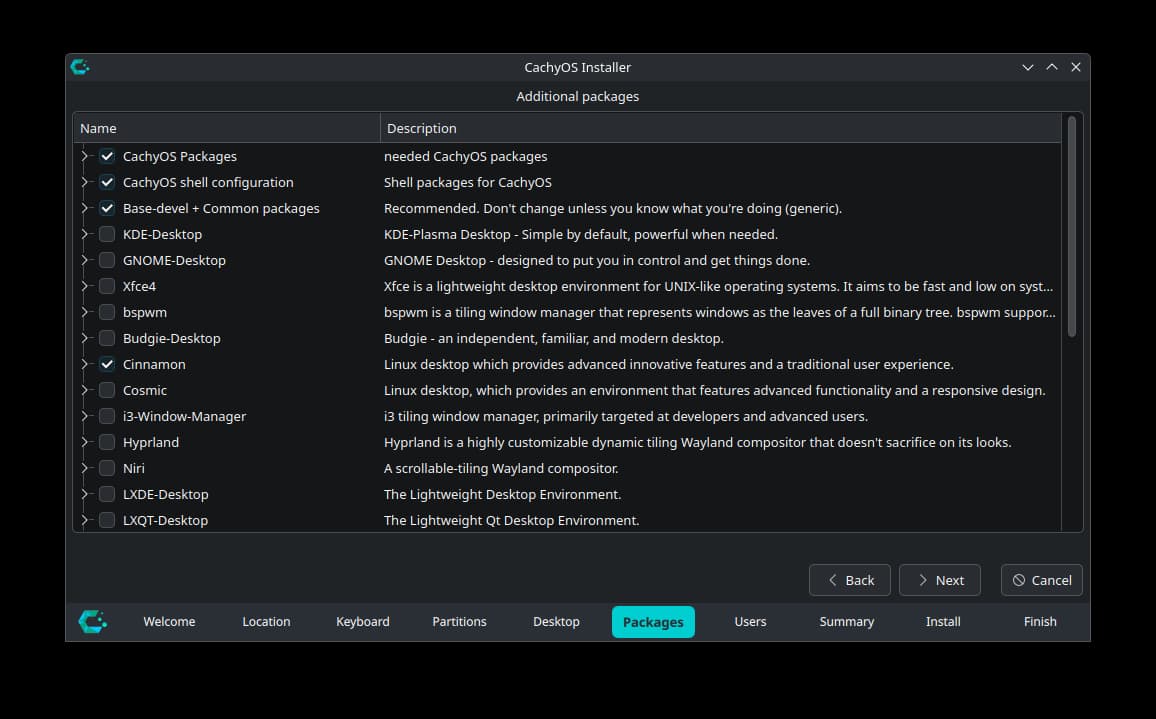This screenshot has height=719, width=1156.
Task: Go to the Welcome step
Action: pyautogui.click(x=169, y=622)
